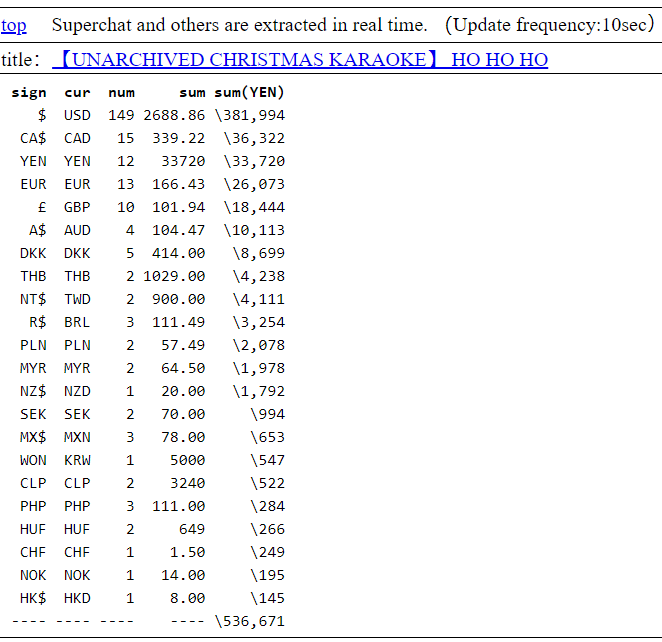Click the GBP yen value \18,444

tap(254, 207)
